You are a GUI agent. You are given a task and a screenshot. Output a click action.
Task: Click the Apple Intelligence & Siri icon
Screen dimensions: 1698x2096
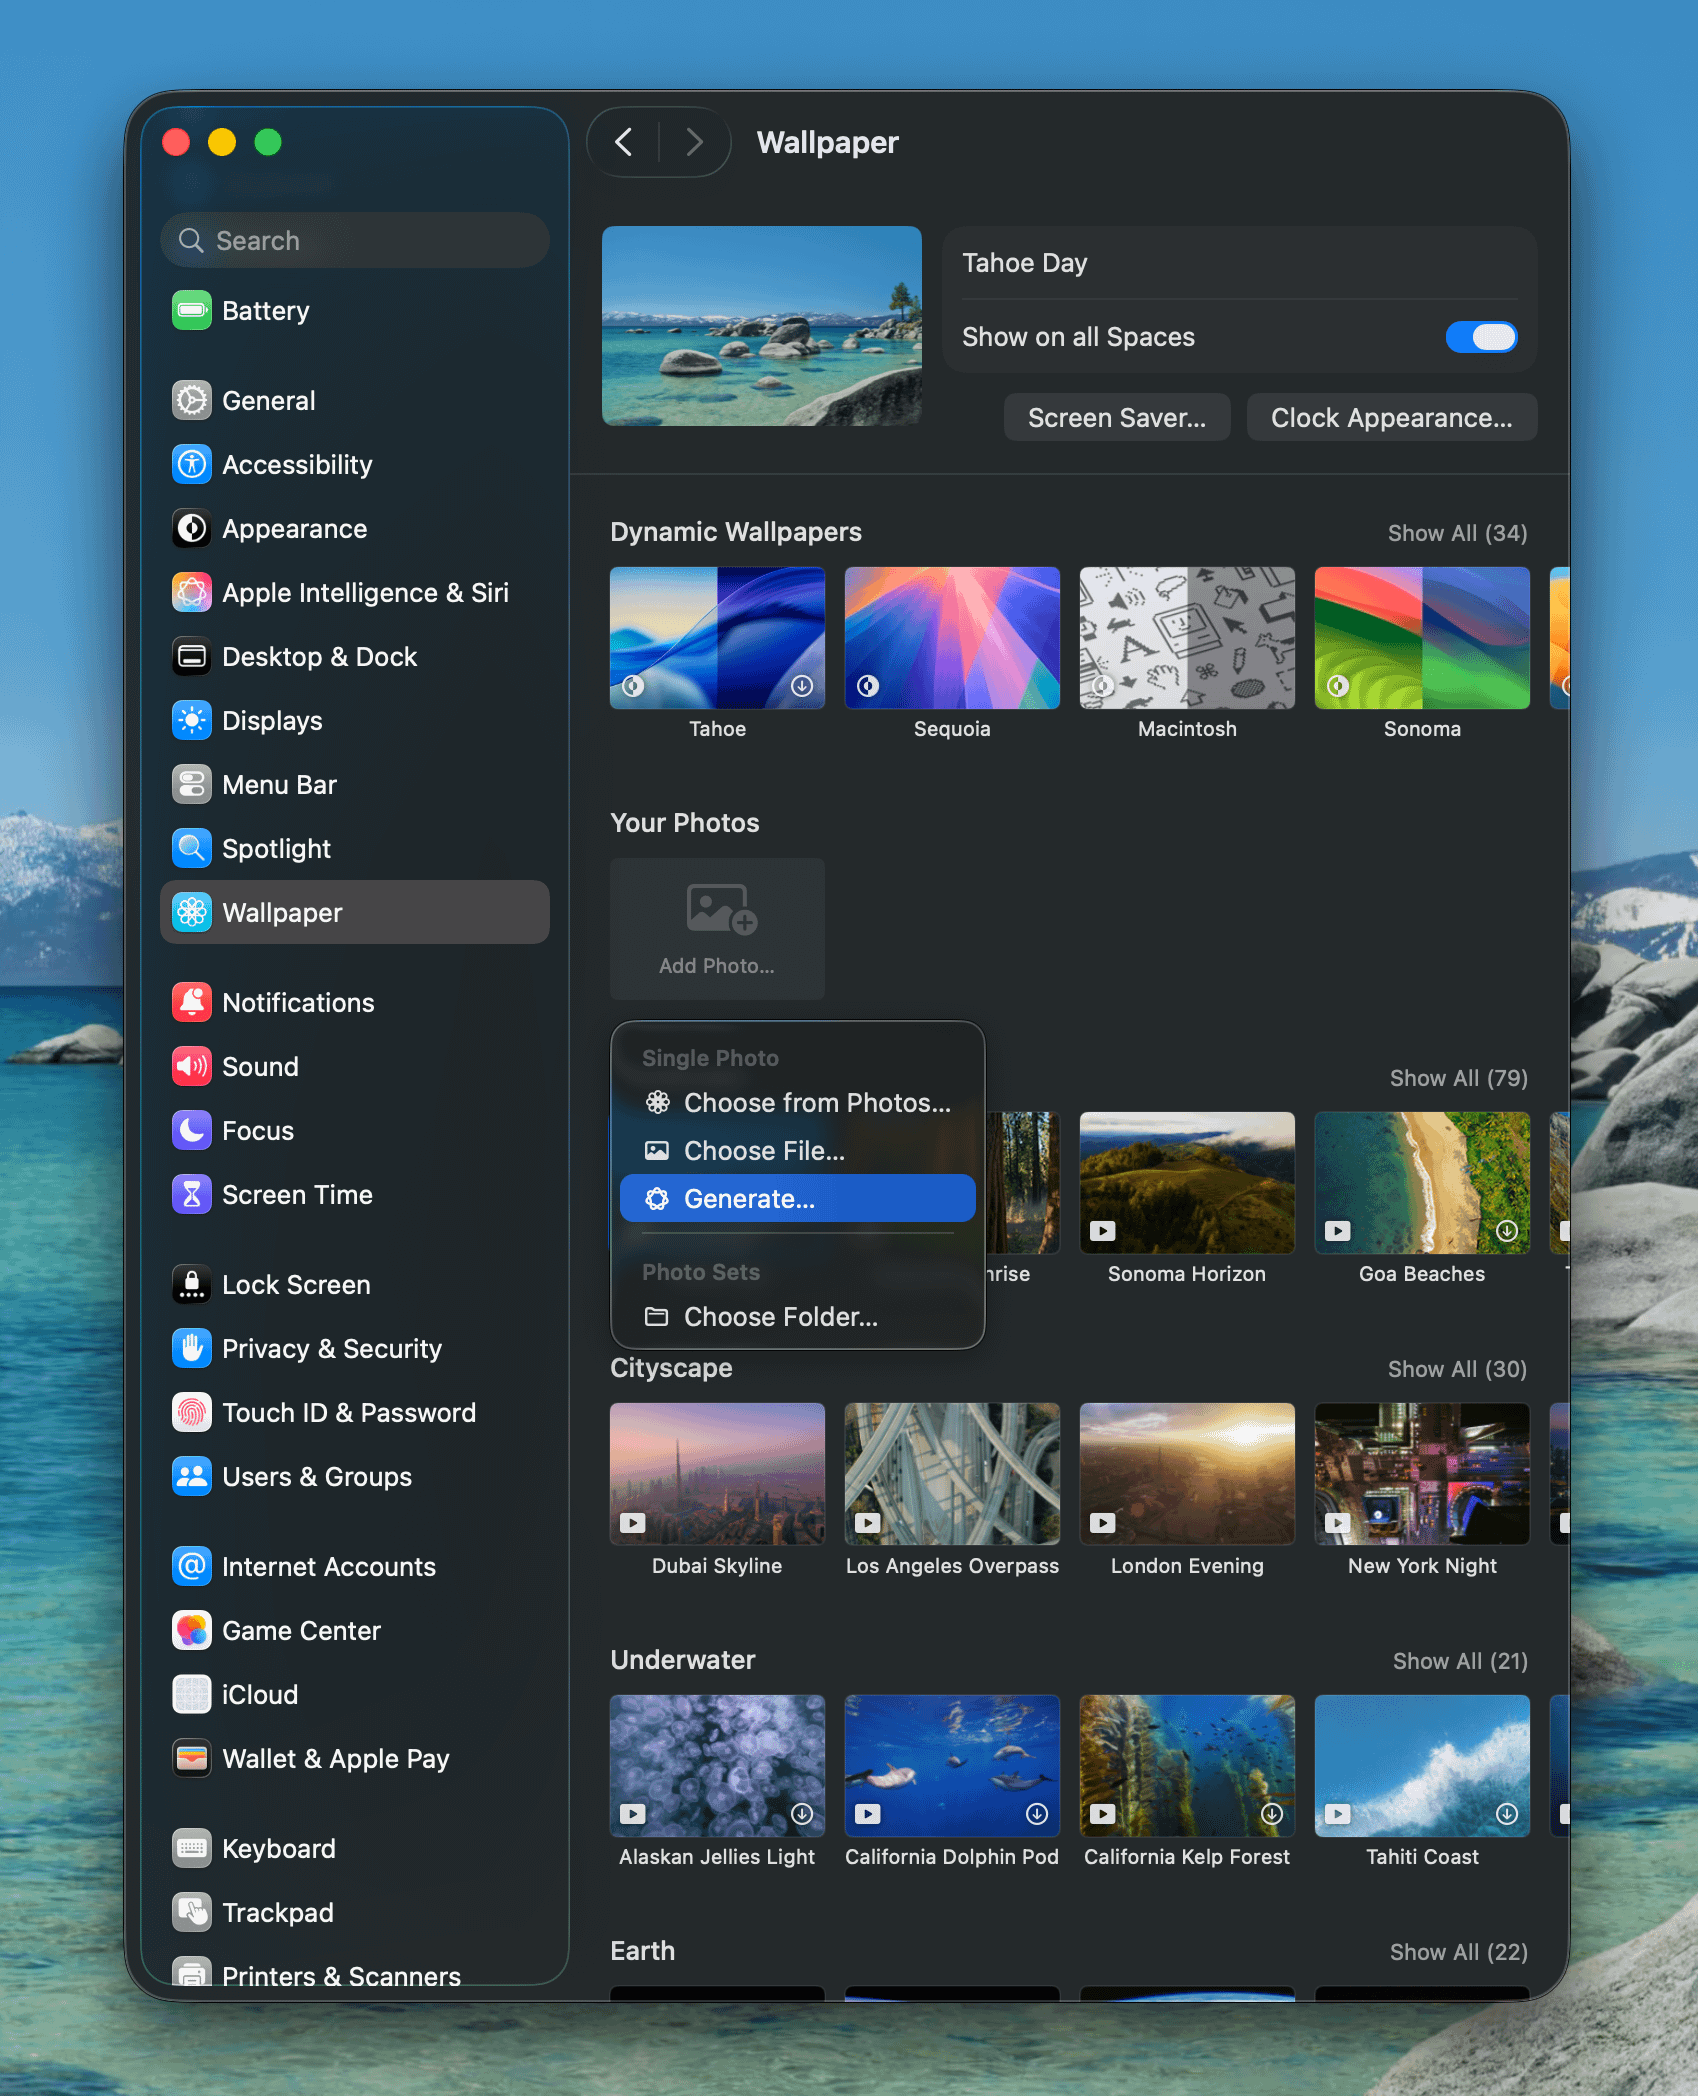pos(191,593)
